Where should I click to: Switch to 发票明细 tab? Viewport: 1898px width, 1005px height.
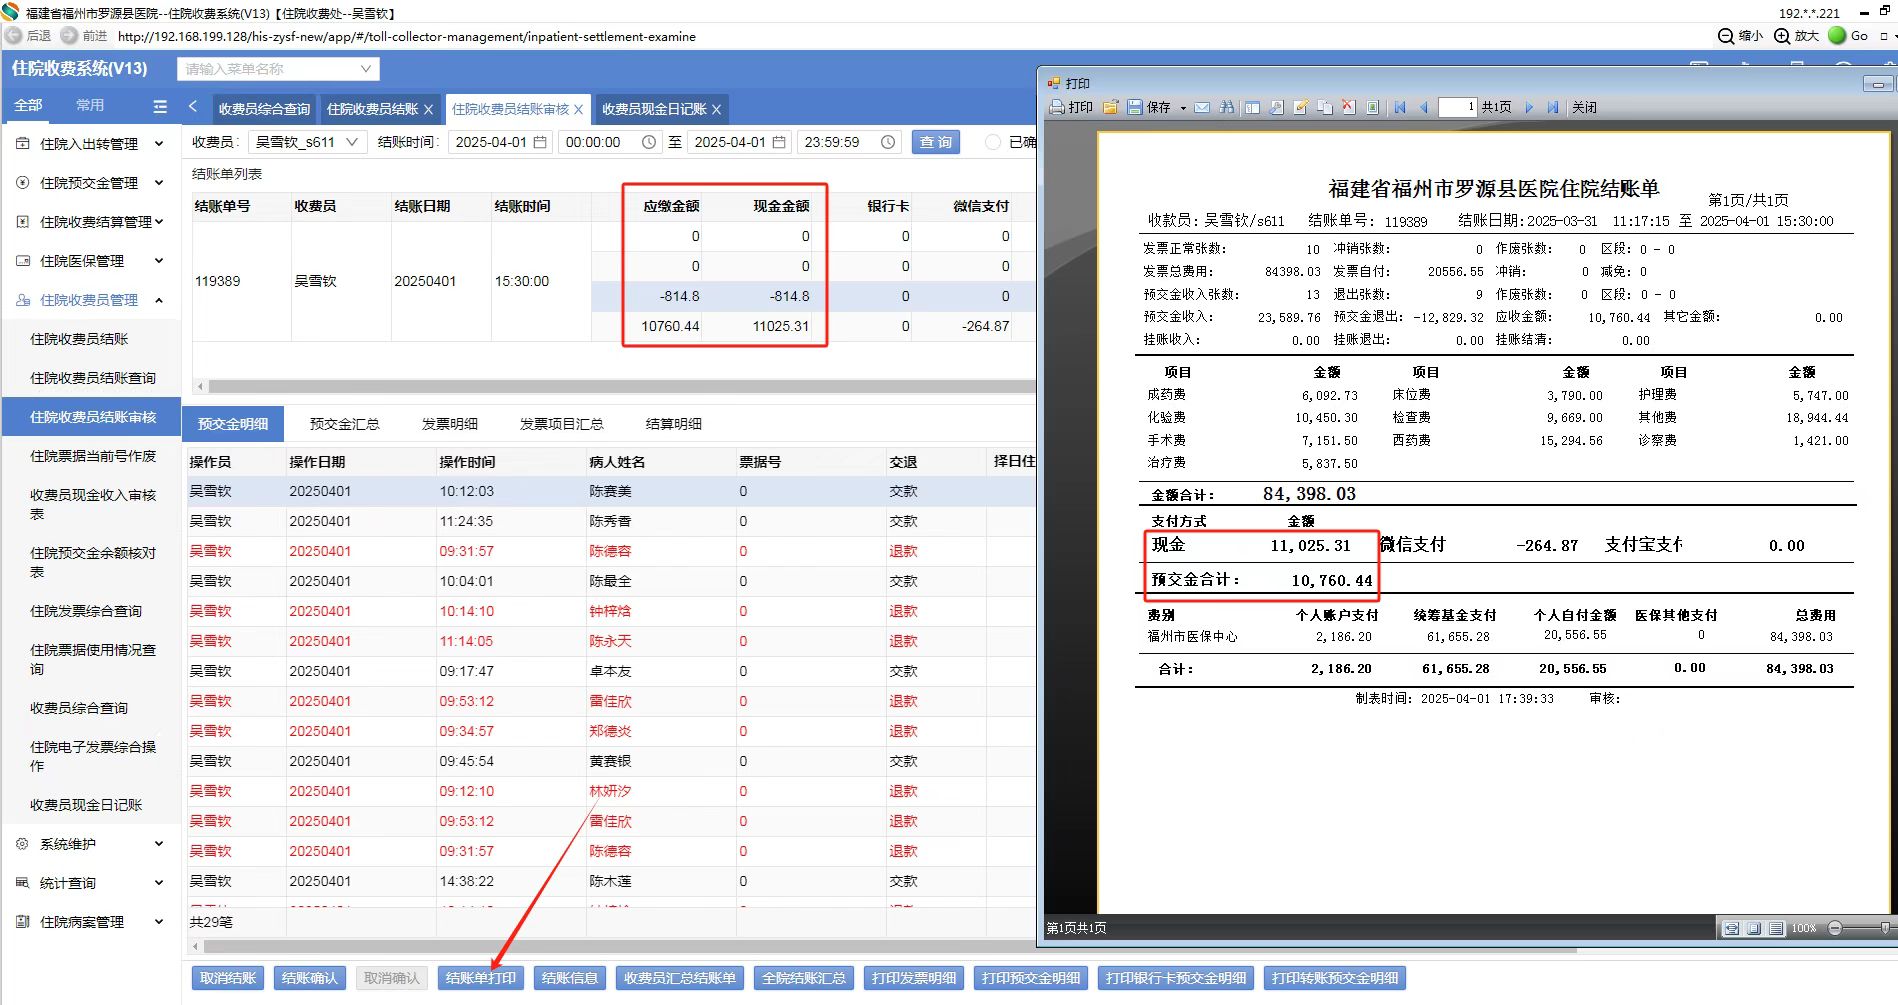tap(450, 424)
